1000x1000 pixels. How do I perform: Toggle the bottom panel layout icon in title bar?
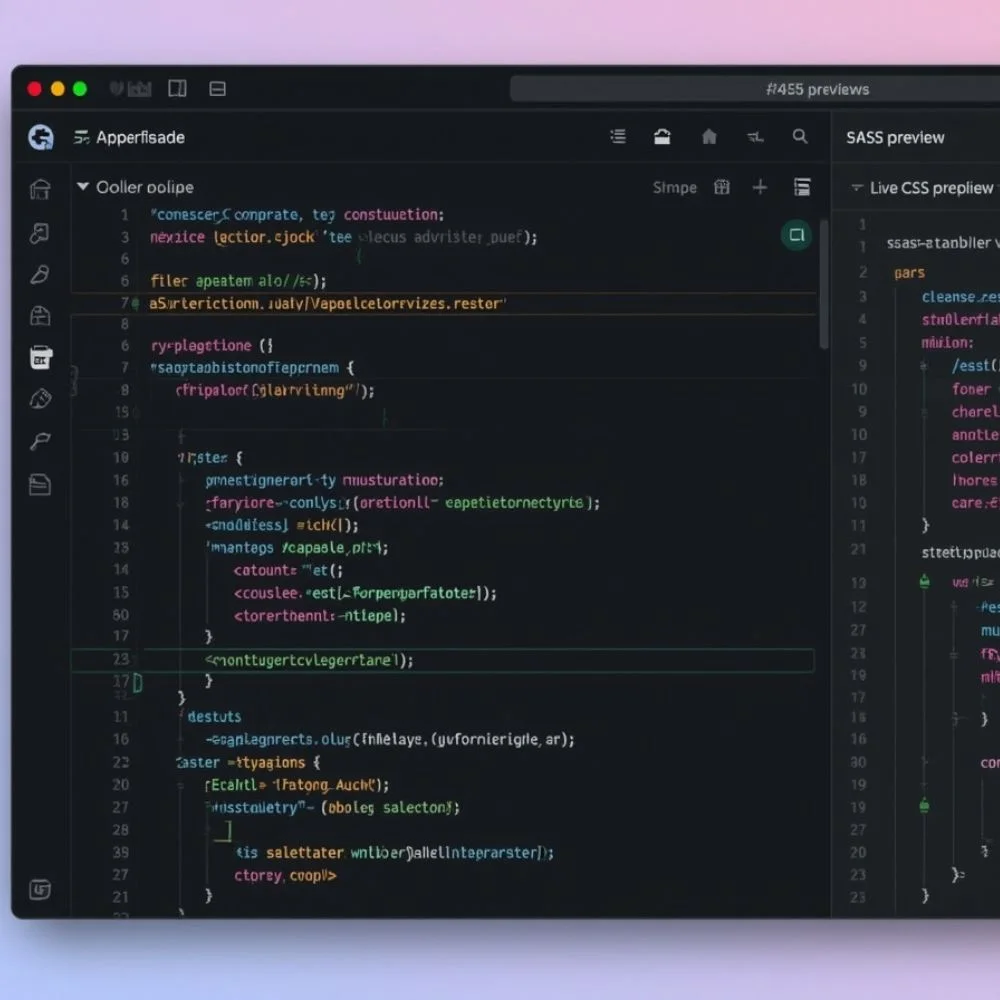pos(217,89)
